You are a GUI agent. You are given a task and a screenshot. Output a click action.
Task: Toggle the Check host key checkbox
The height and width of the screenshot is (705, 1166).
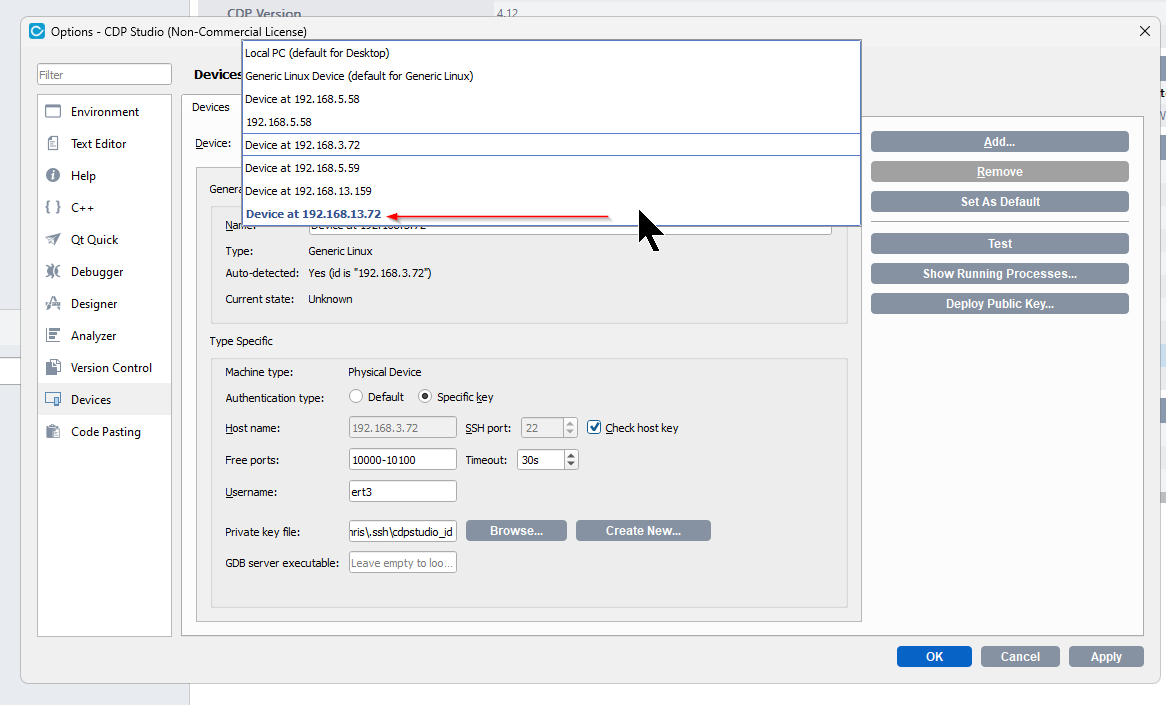point(594,428)
